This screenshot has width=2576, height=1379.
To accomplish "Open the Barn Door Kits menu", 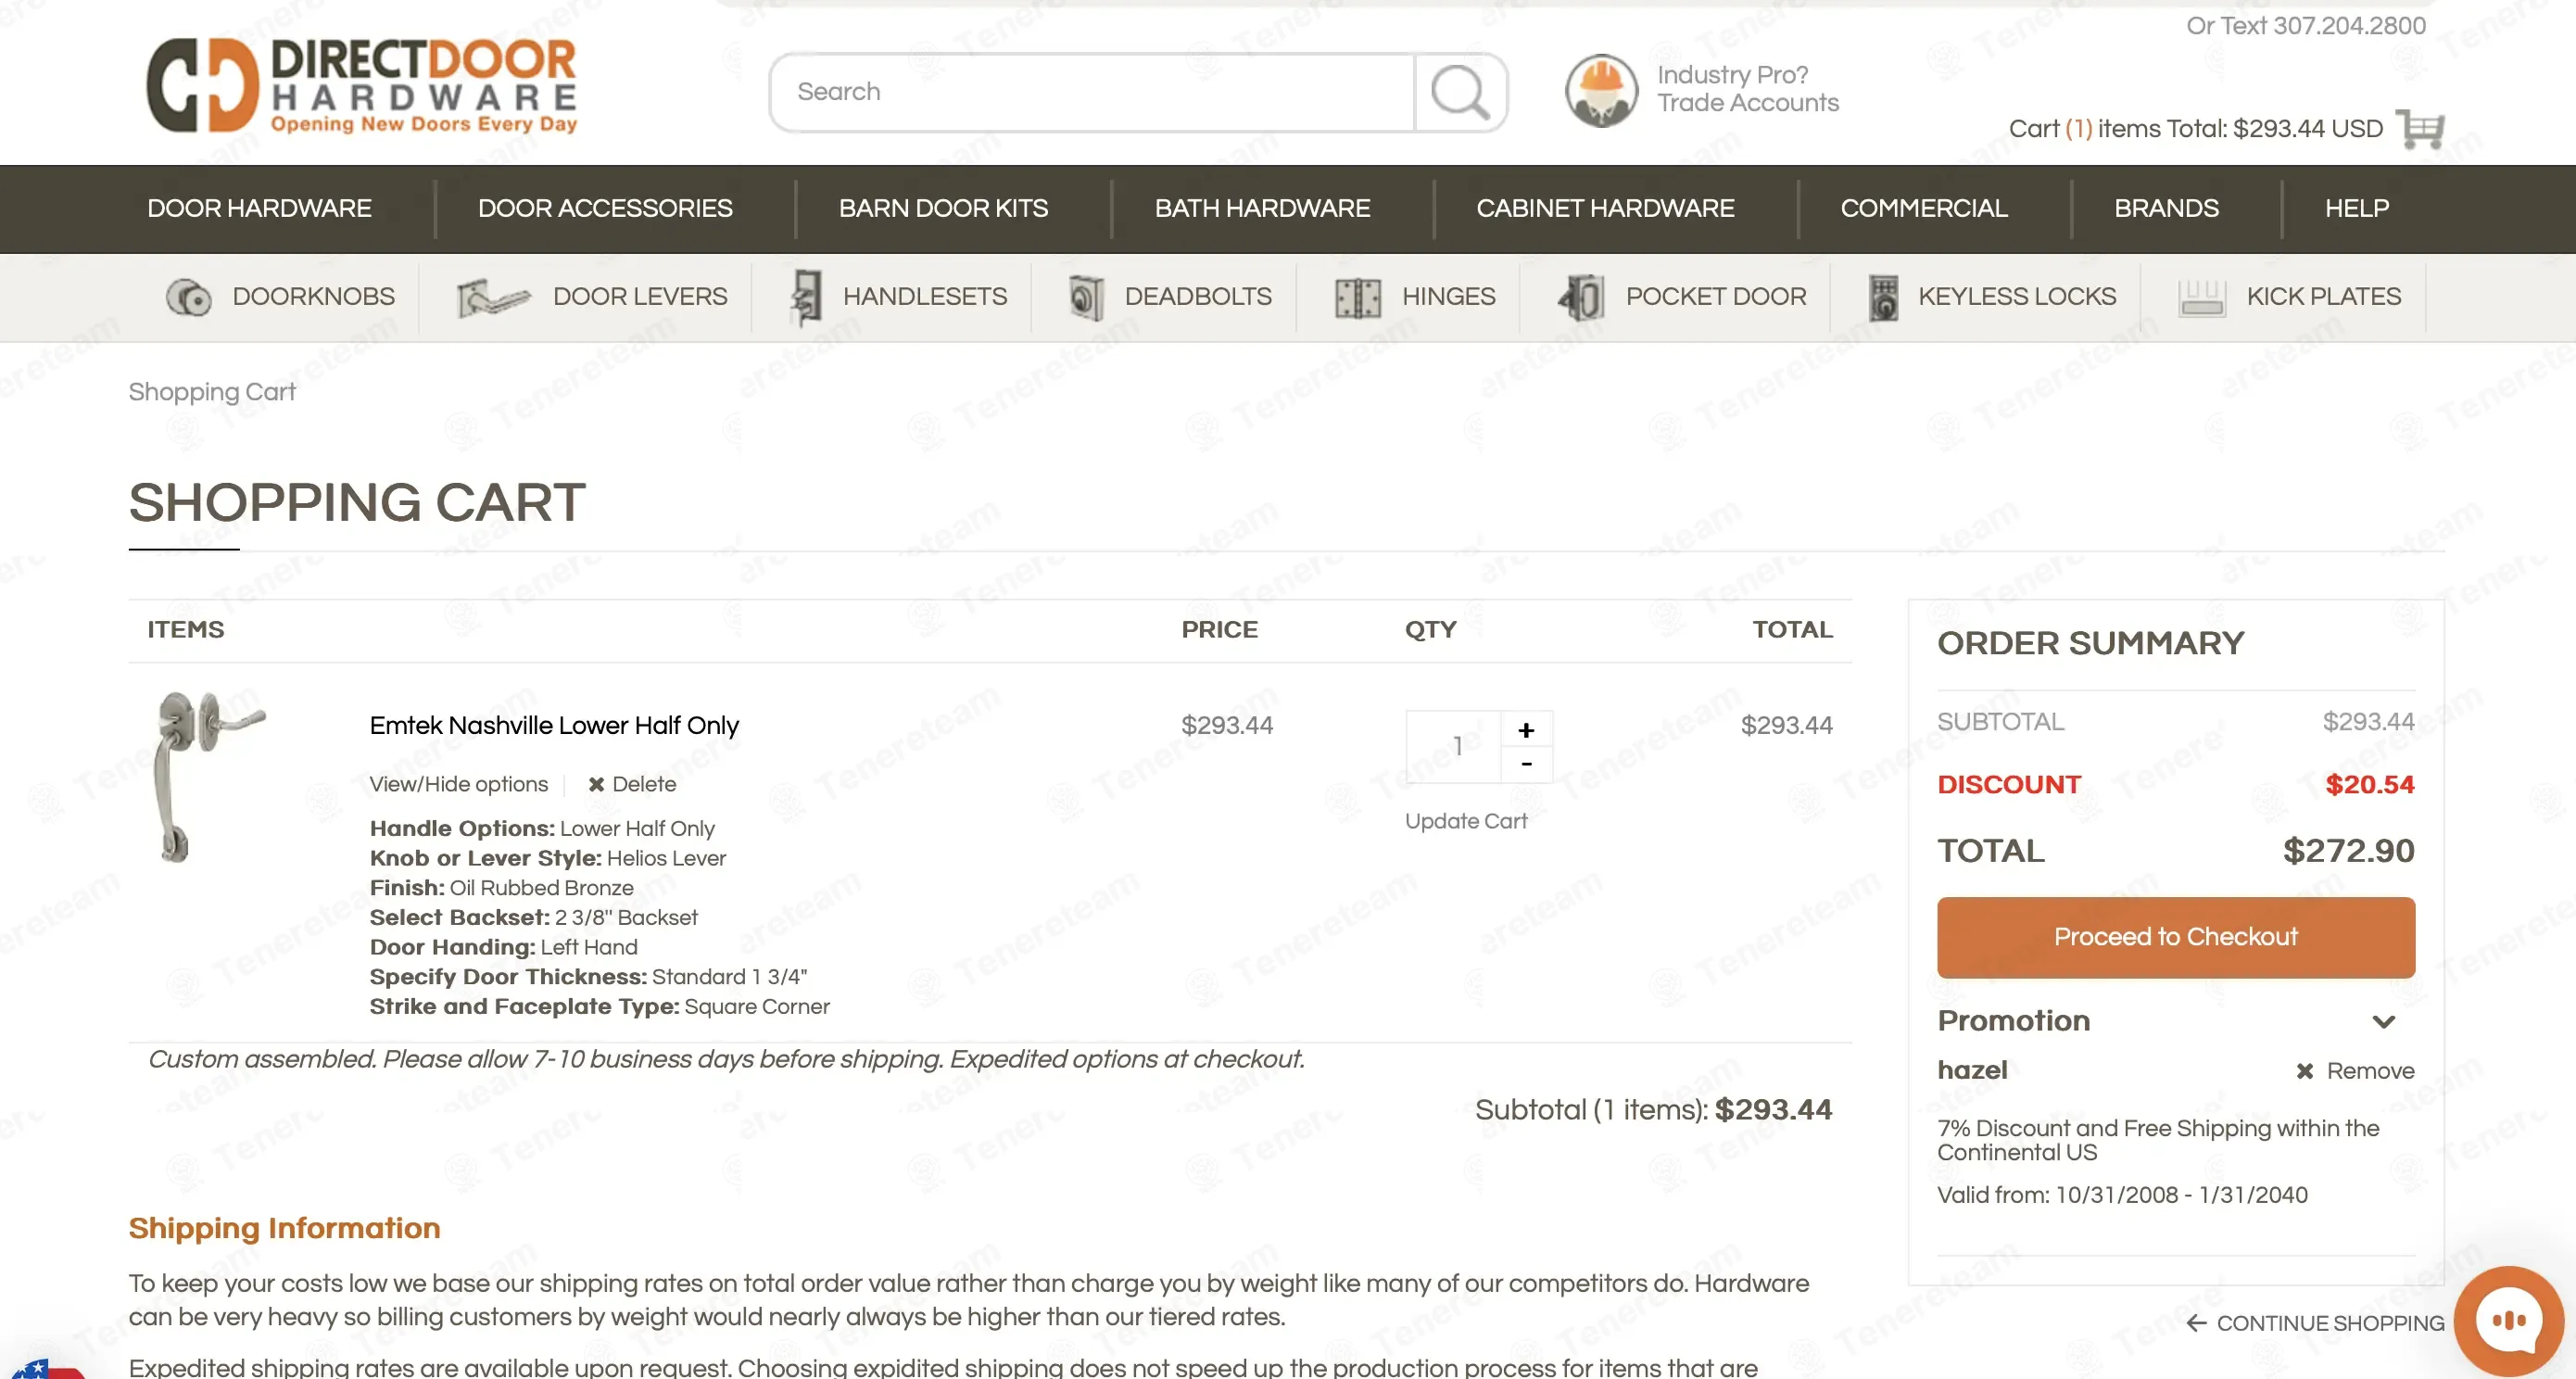I will coord(943,208).
